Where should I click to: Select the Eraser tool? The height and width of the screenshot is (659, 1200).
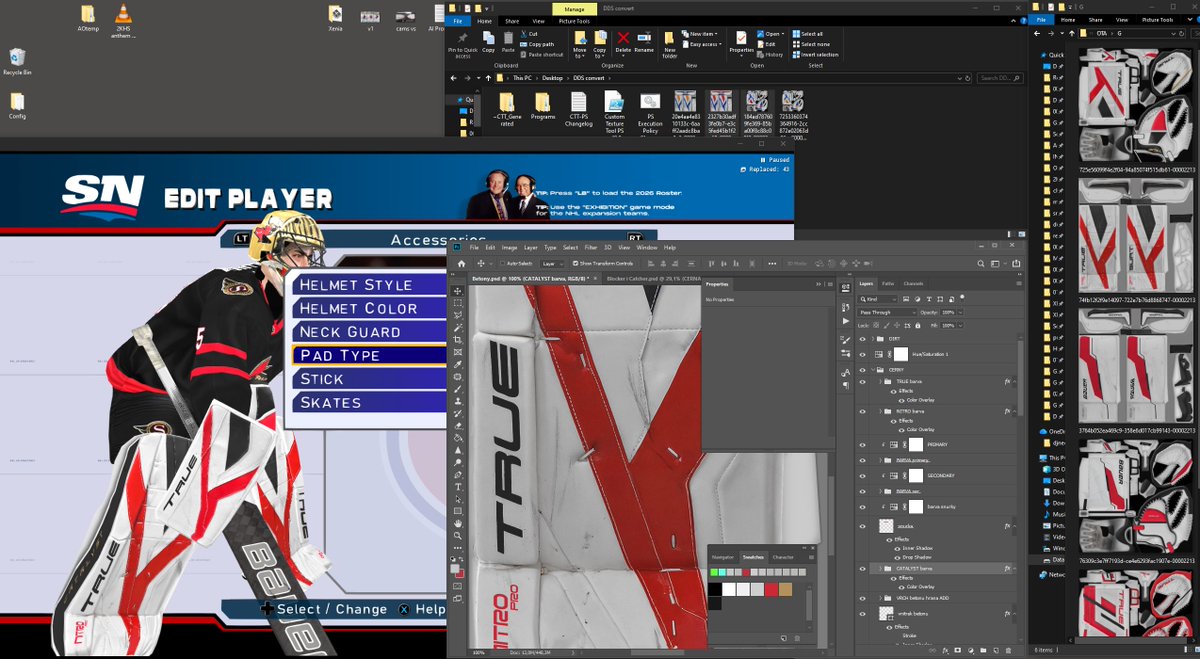pos(458,426)
